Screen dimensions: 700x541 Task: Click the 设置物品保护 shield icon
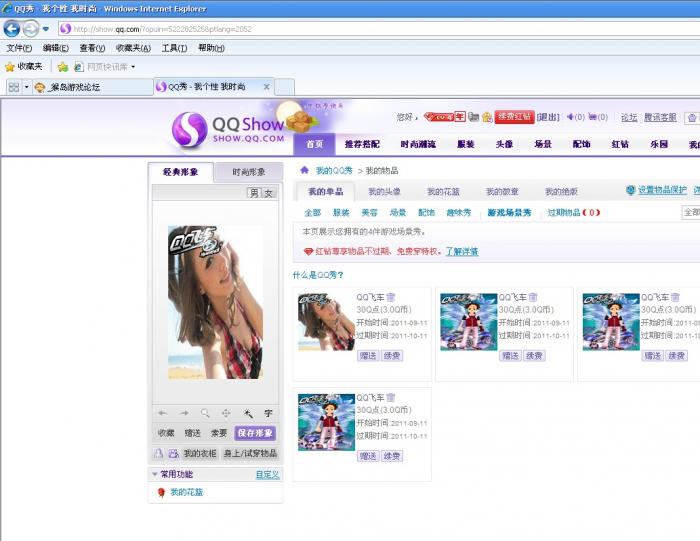coord(631,190)
